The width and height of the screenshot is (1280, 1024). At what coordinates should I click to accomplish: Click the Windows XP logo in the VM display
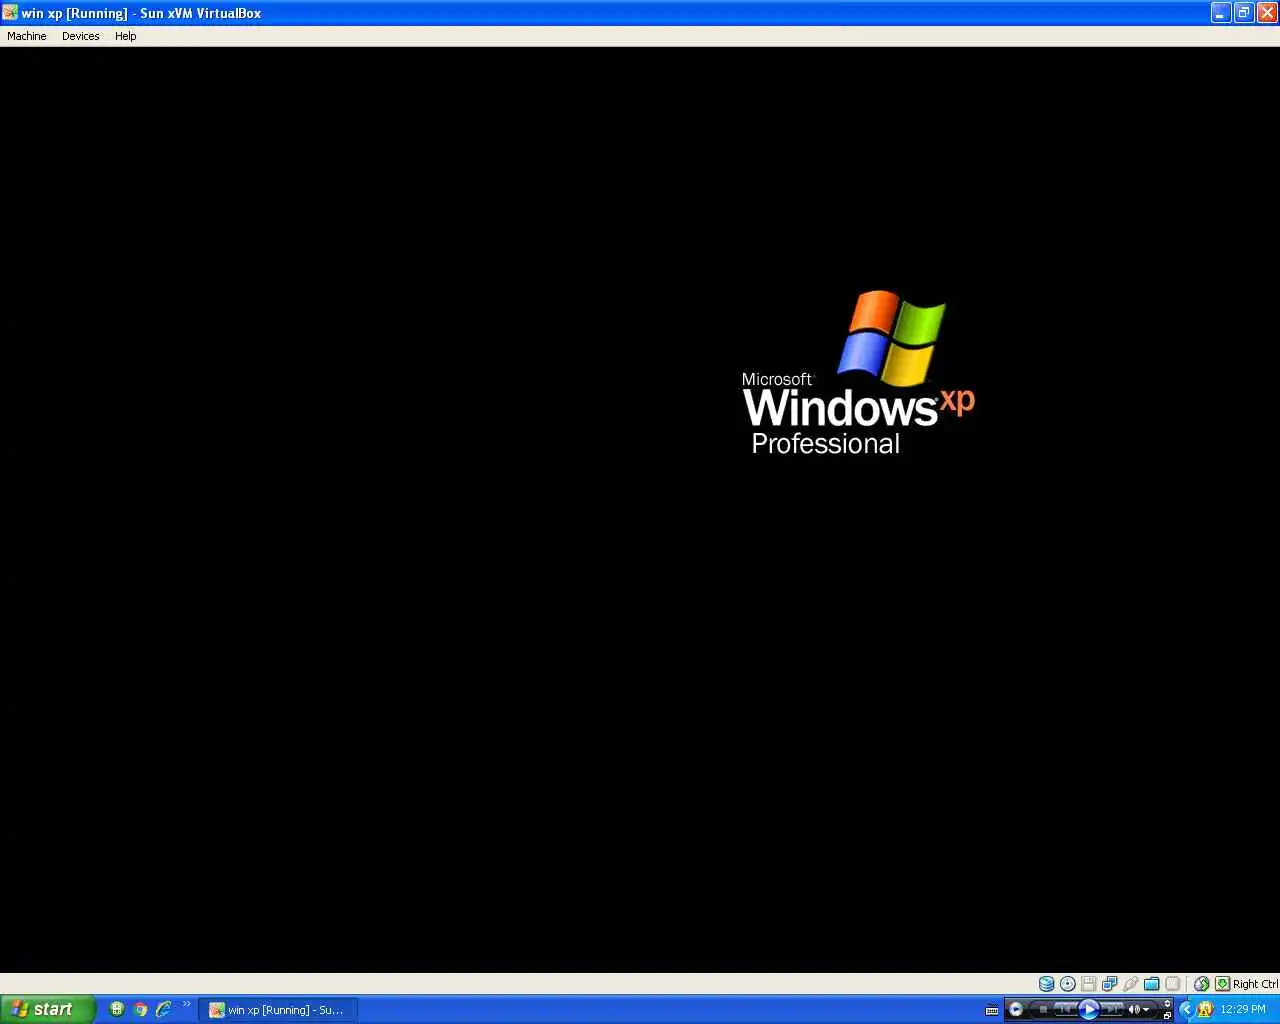tap(858, 373)
